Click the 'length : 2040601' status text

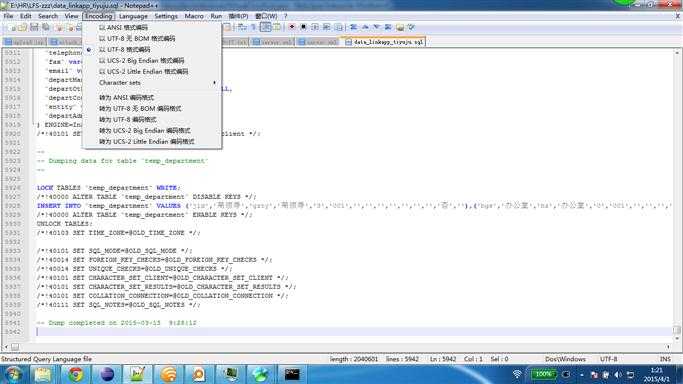point(354,359)
